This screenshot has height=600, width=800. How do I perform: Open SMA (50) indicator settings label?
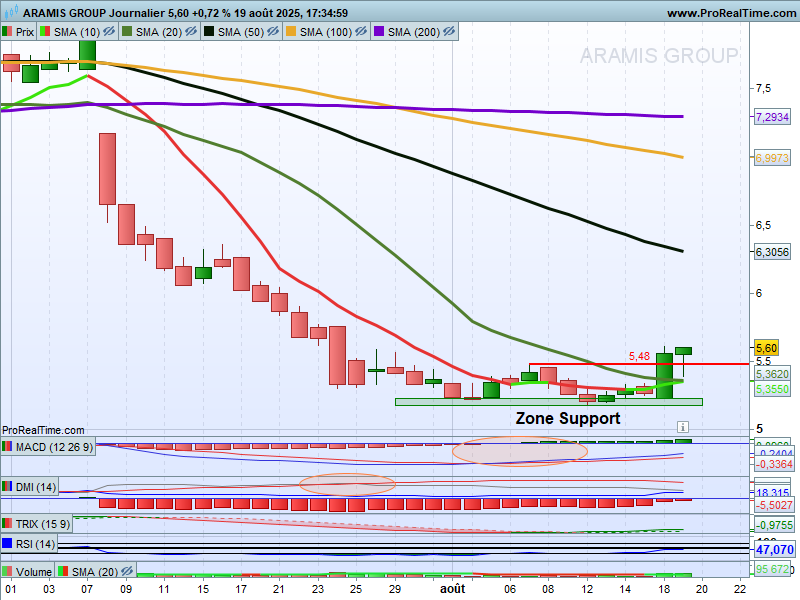click(241, 32)
